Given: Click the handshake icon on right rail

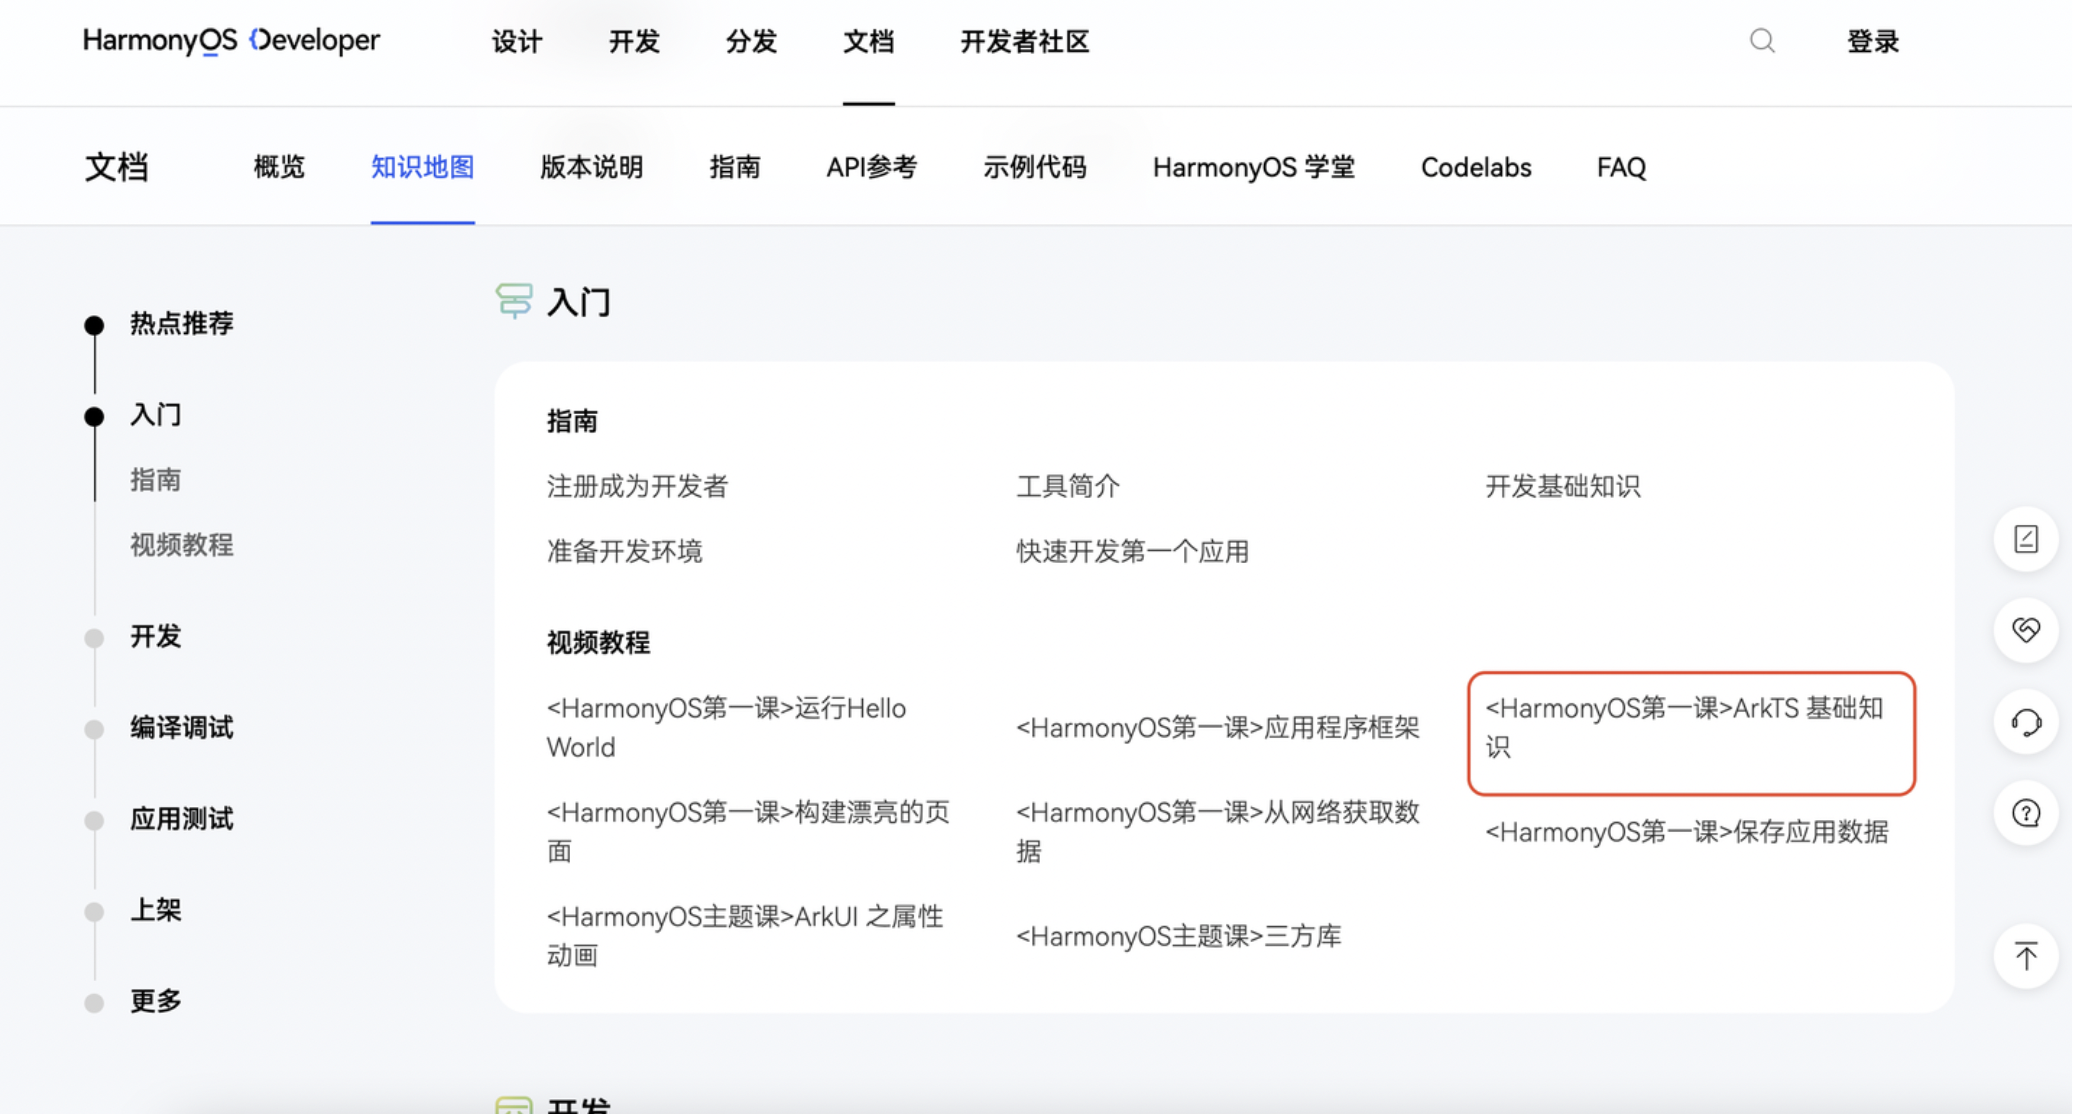Looking at the screenshot, I should (x=2026, y=630).
